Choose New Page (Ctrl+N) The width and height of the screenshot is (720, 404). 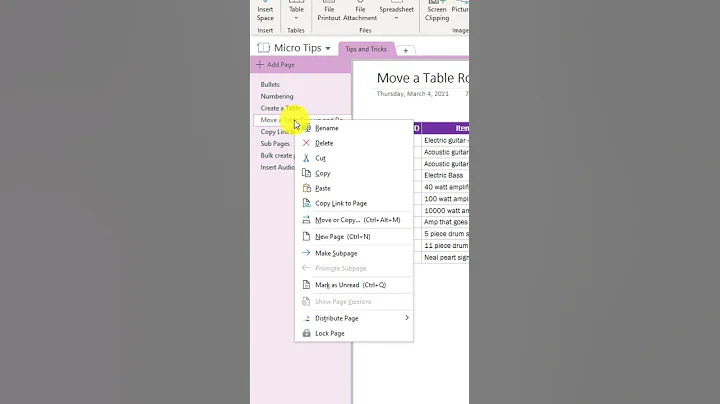click(x=354, y=236)
